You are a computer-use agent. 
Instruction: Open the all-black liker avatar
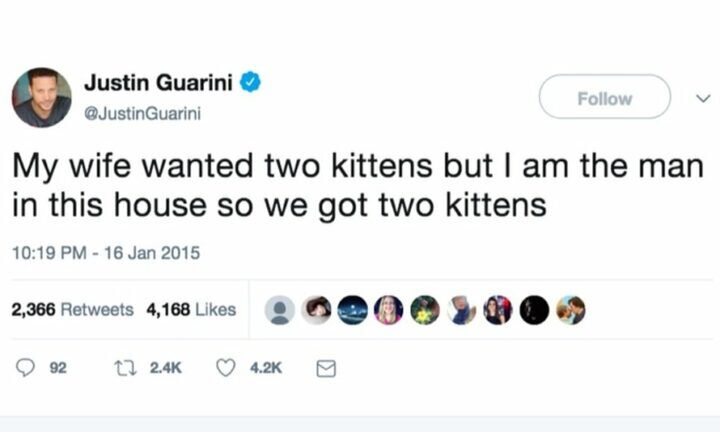pyautogui.click(x=534, y=310)
